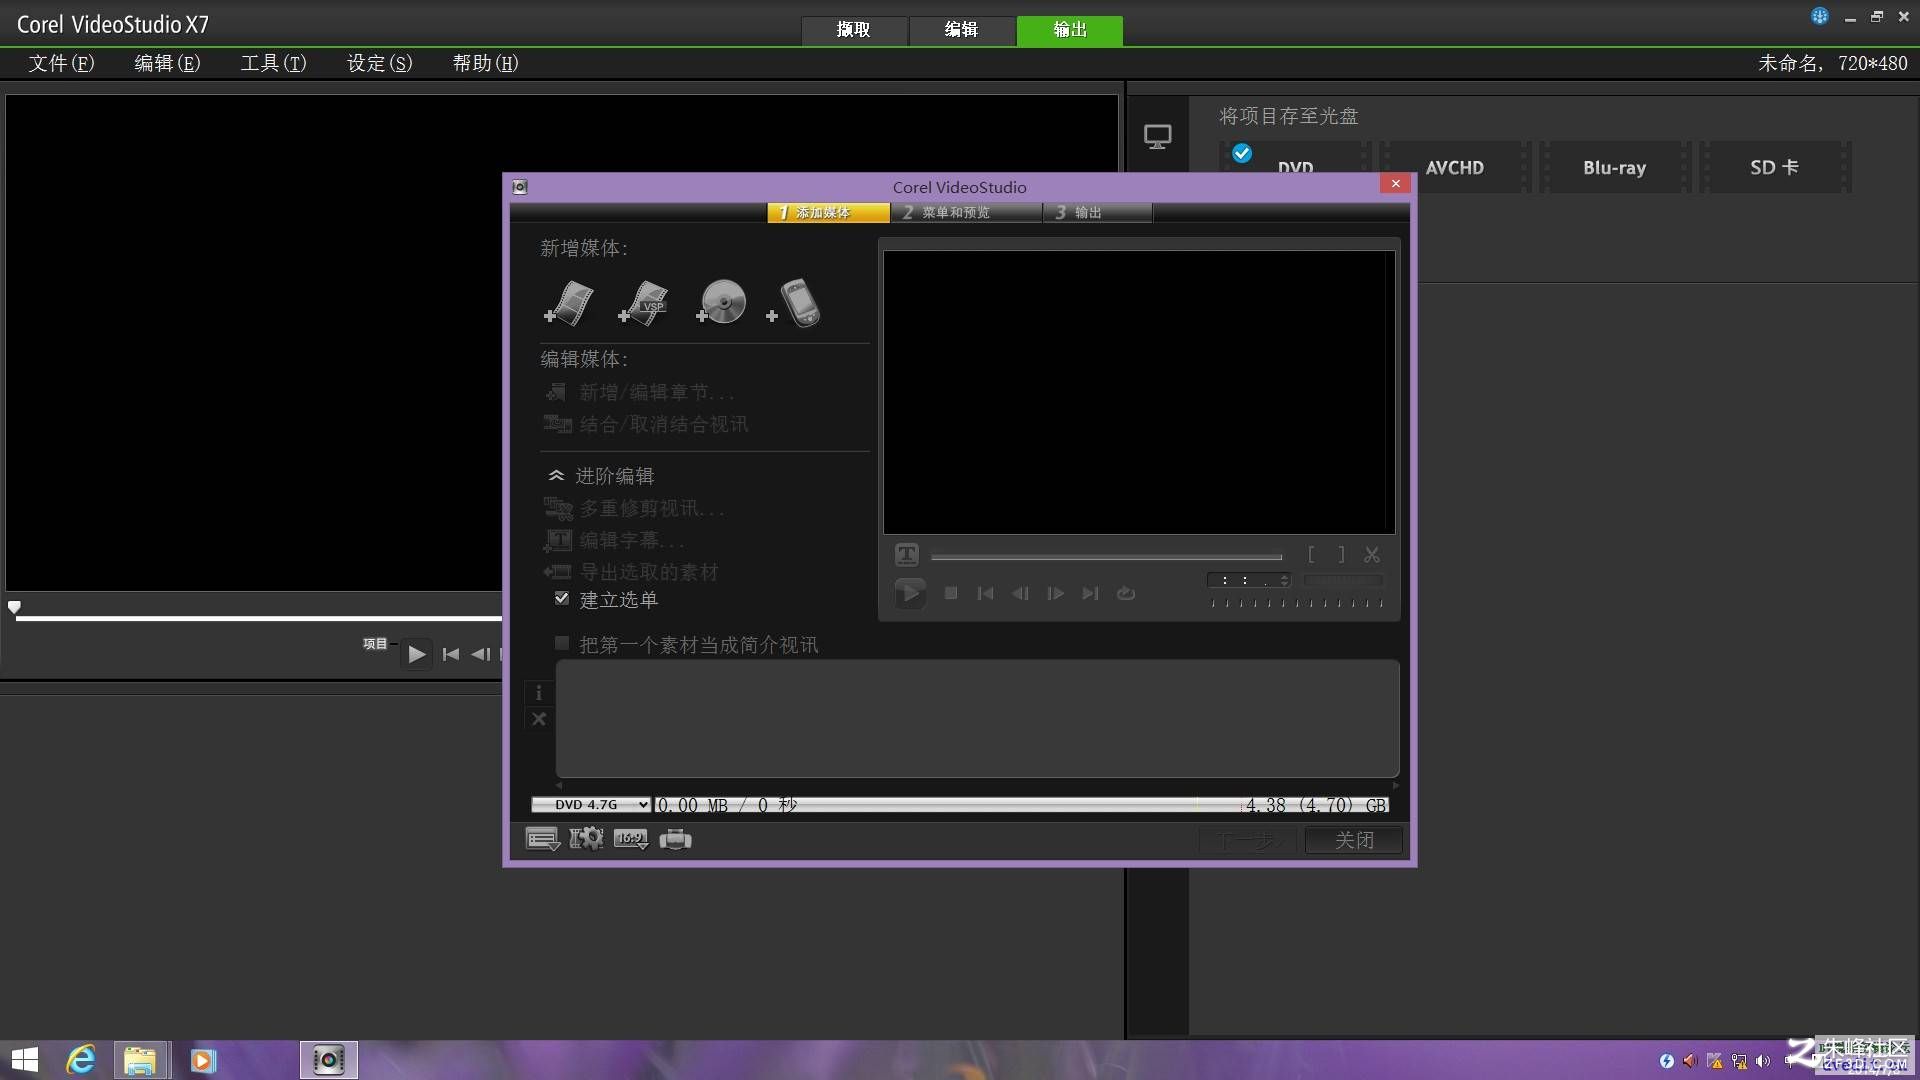
Task: Select DVD disc format
Action: 1294,160
